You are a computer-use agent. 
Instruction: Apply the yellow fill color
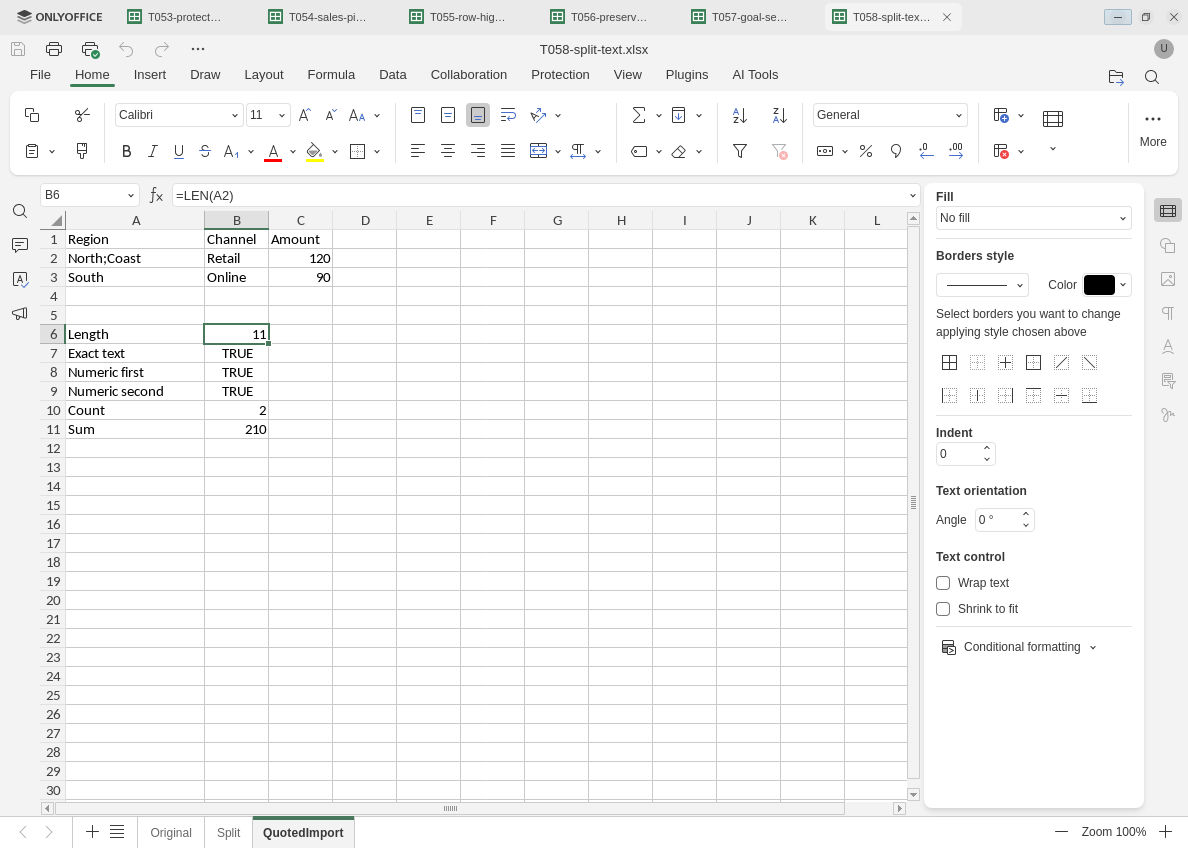click(314, 152)
